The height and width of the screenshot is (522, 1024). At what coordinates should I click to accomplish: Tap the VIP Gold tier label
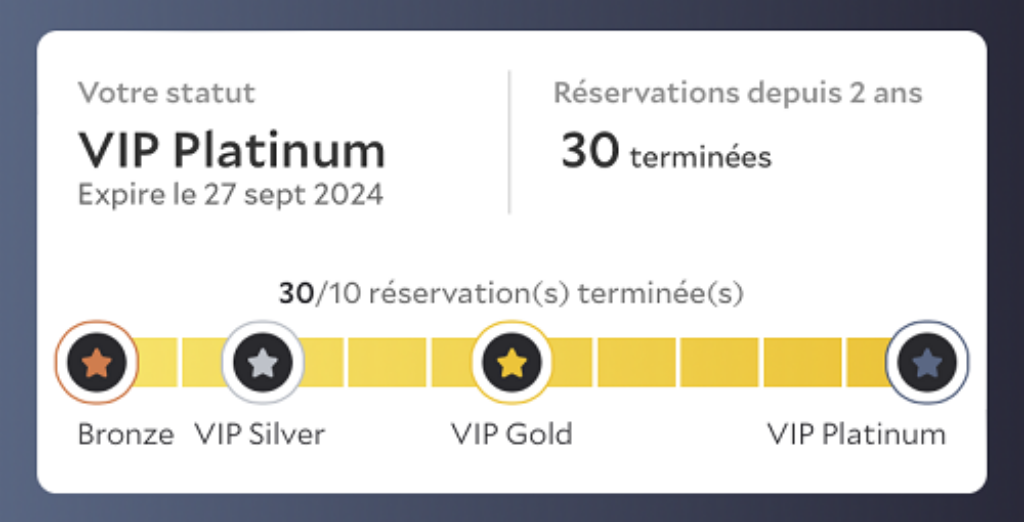tap(511, 435)
